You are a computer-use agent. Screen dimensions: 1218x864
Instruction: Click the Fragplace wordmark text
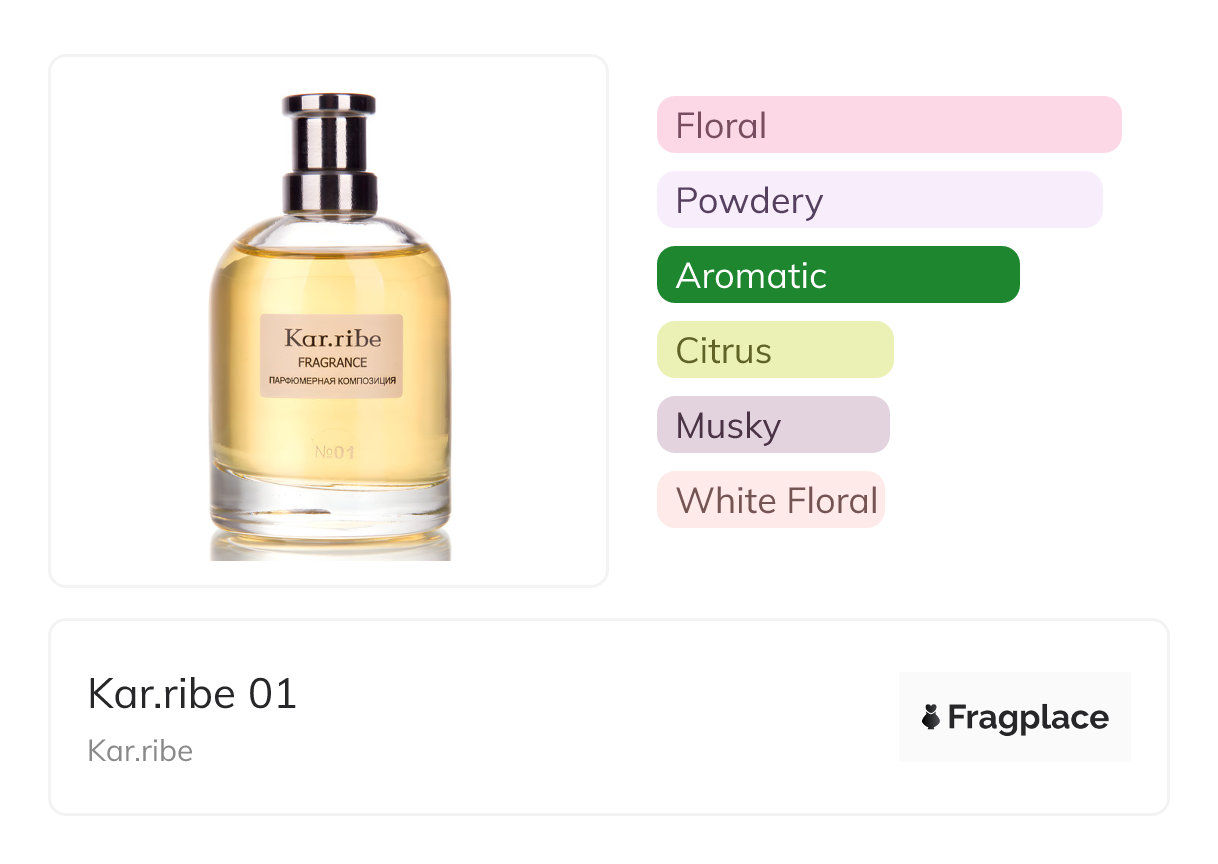click(x=1028, y=718)
